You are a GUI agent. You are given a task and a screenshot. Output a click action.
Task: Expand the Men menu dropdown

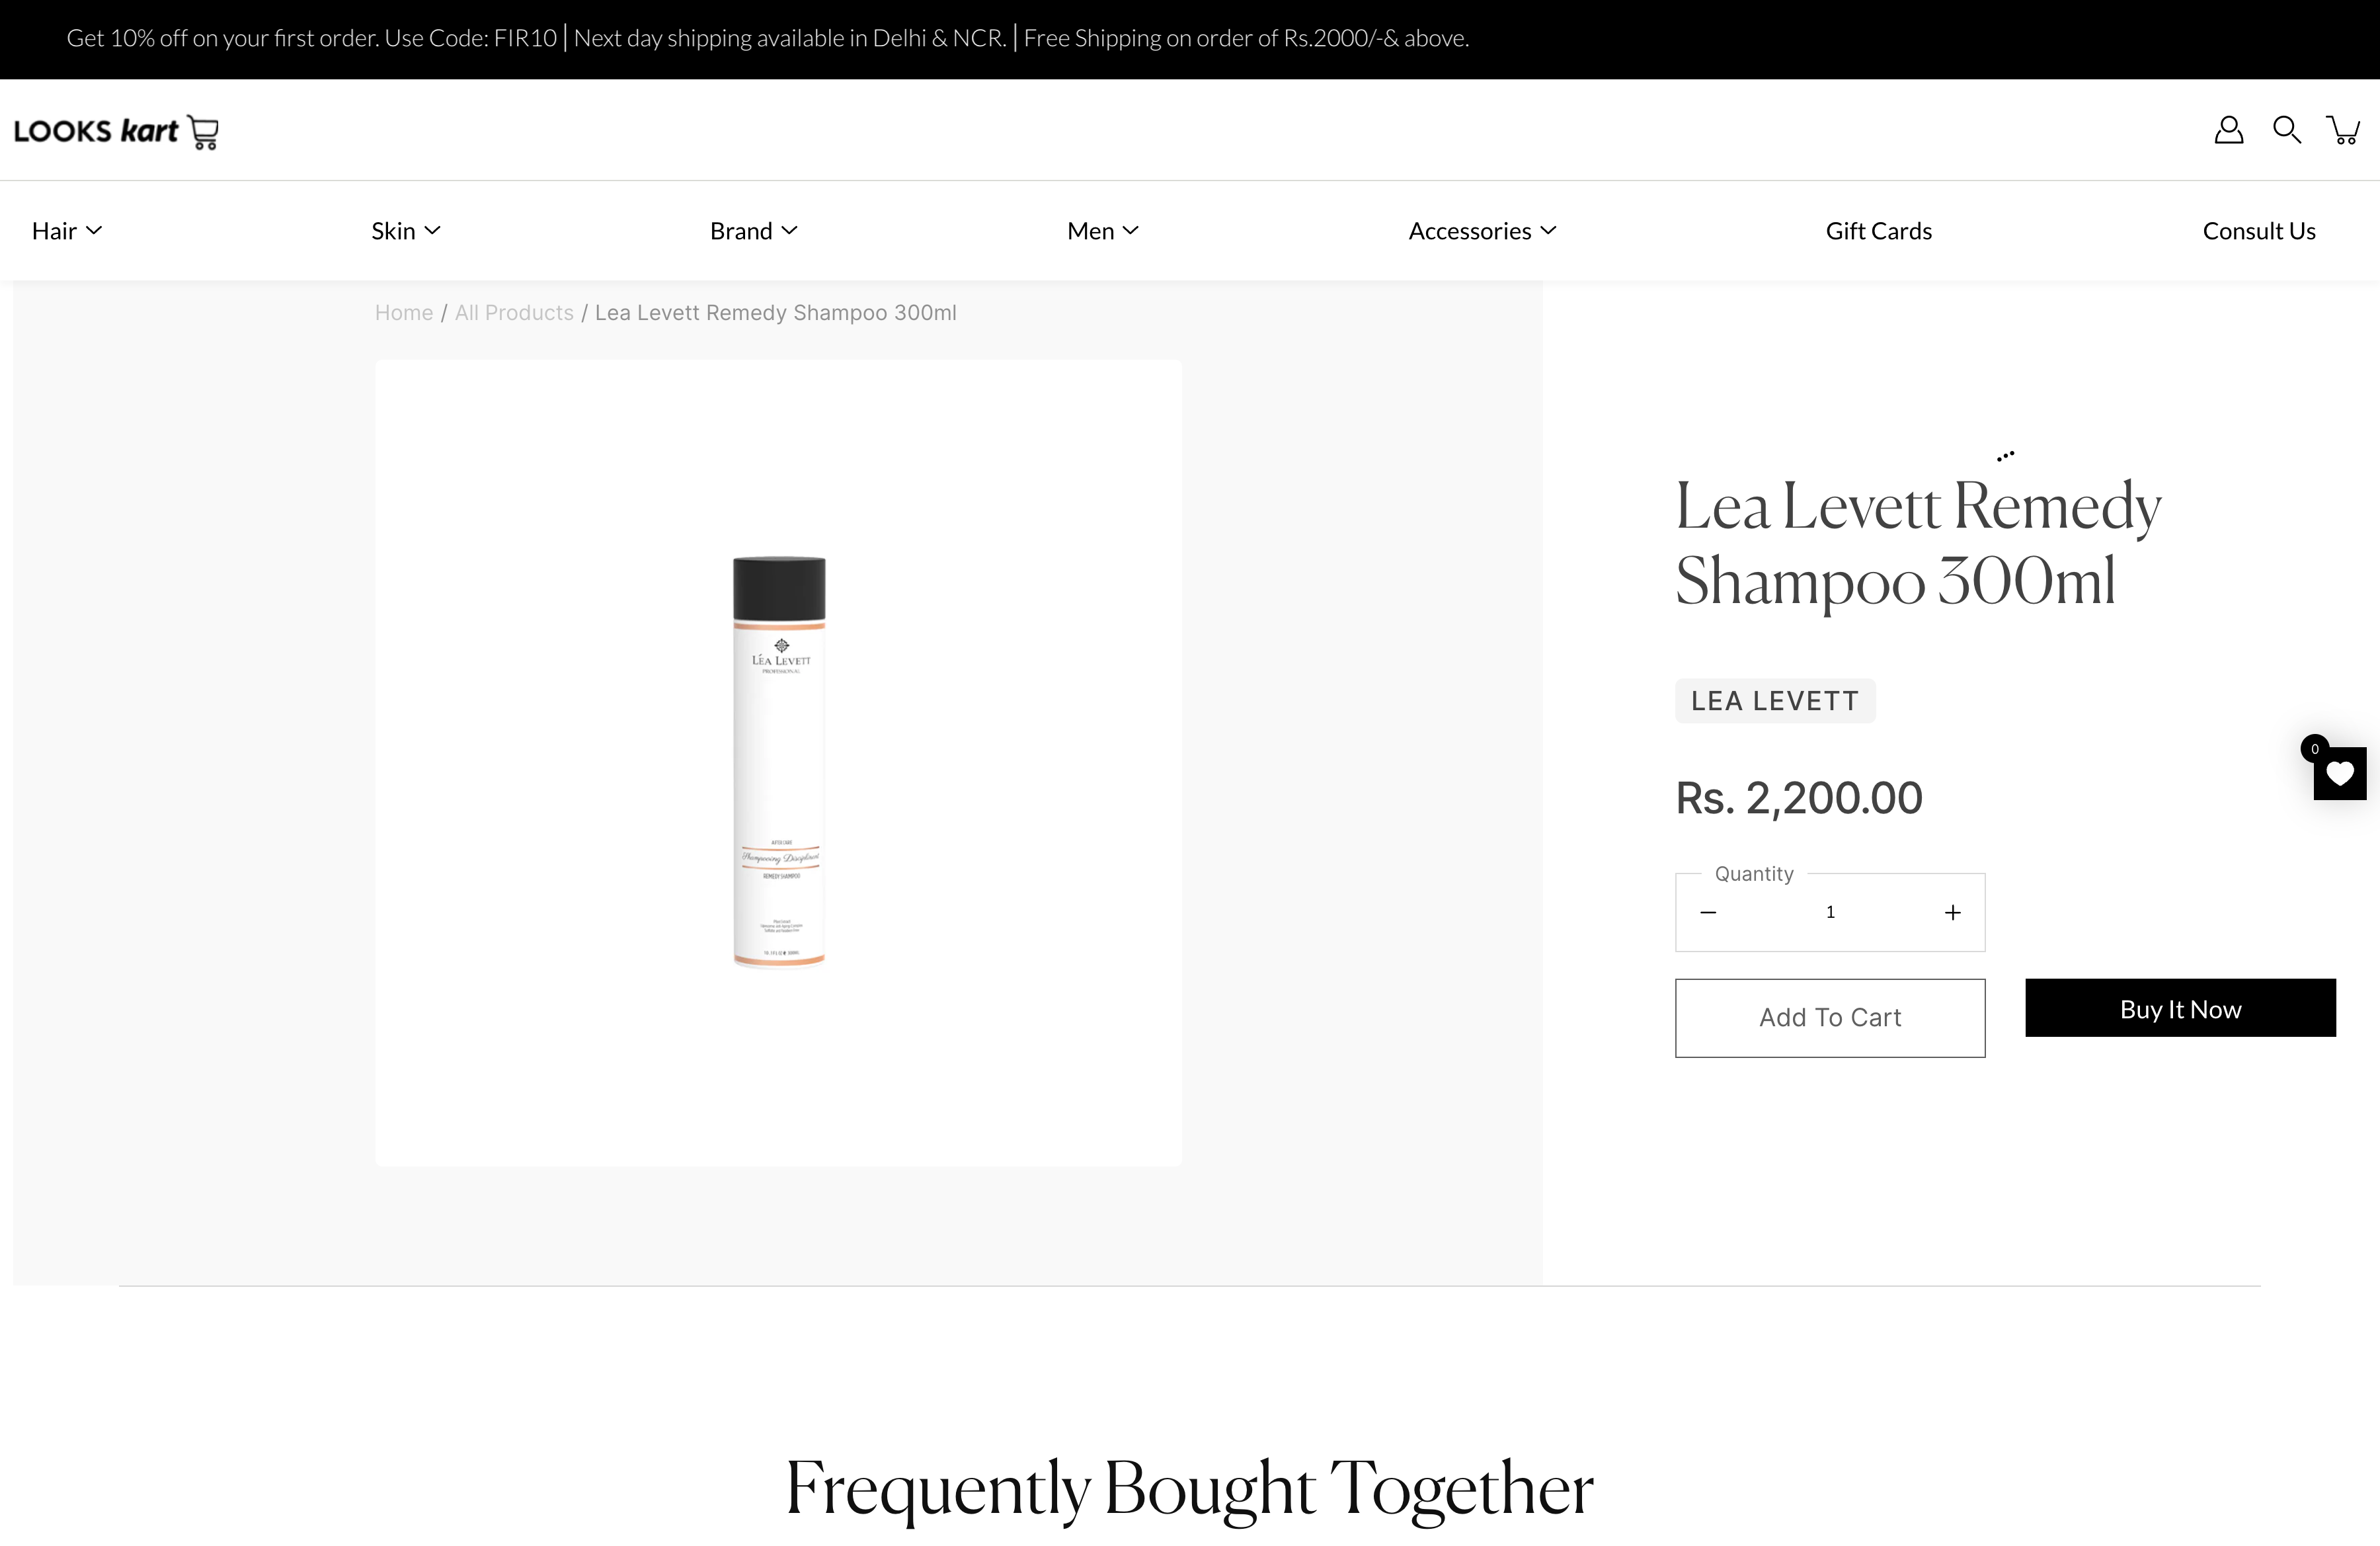(1103, 231)
